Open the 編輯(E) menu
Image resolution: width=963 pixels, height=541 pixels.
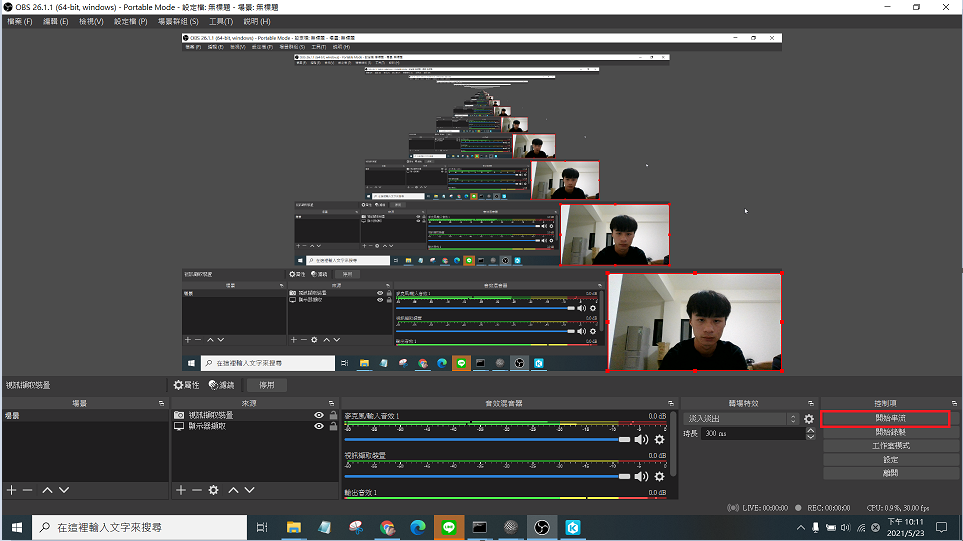[55, 21]
